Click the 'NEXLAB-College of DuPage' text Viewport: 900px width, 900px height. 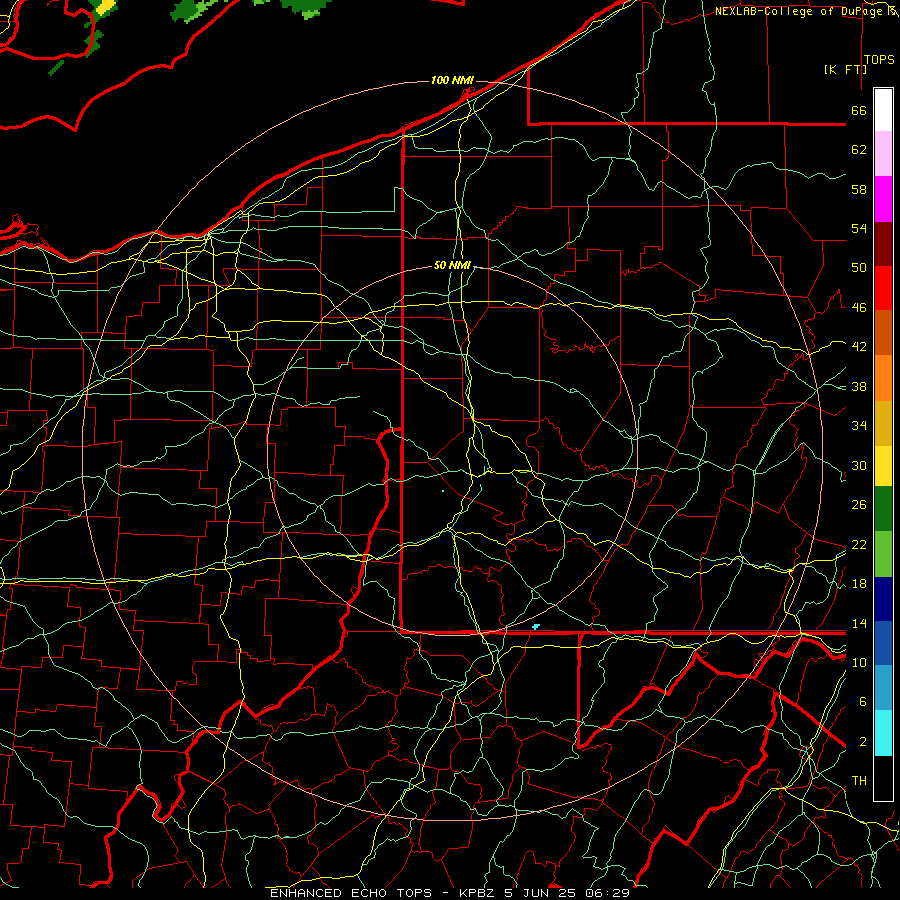797,11
